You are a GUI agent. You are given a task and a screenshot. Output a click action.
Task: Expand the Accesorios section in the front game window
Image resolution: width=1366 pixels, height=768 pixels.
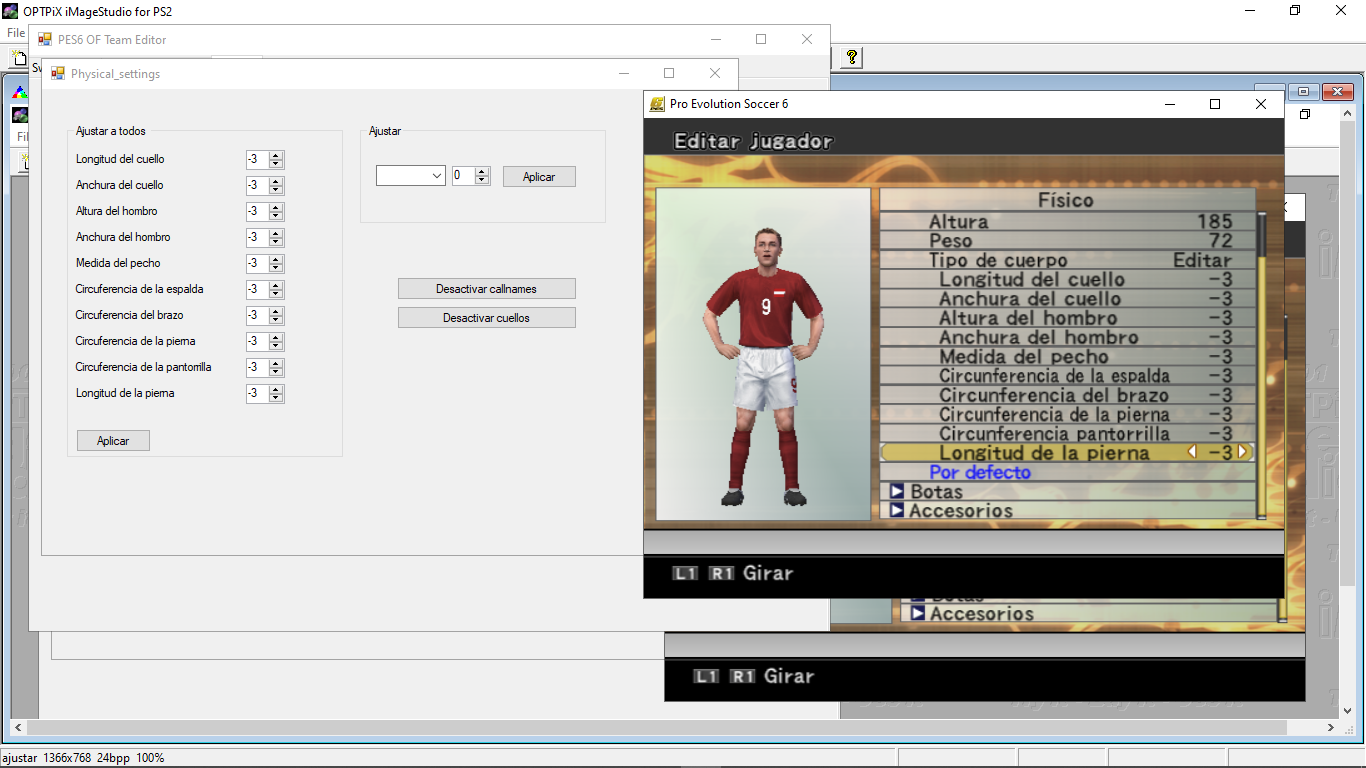pos(897,510)
